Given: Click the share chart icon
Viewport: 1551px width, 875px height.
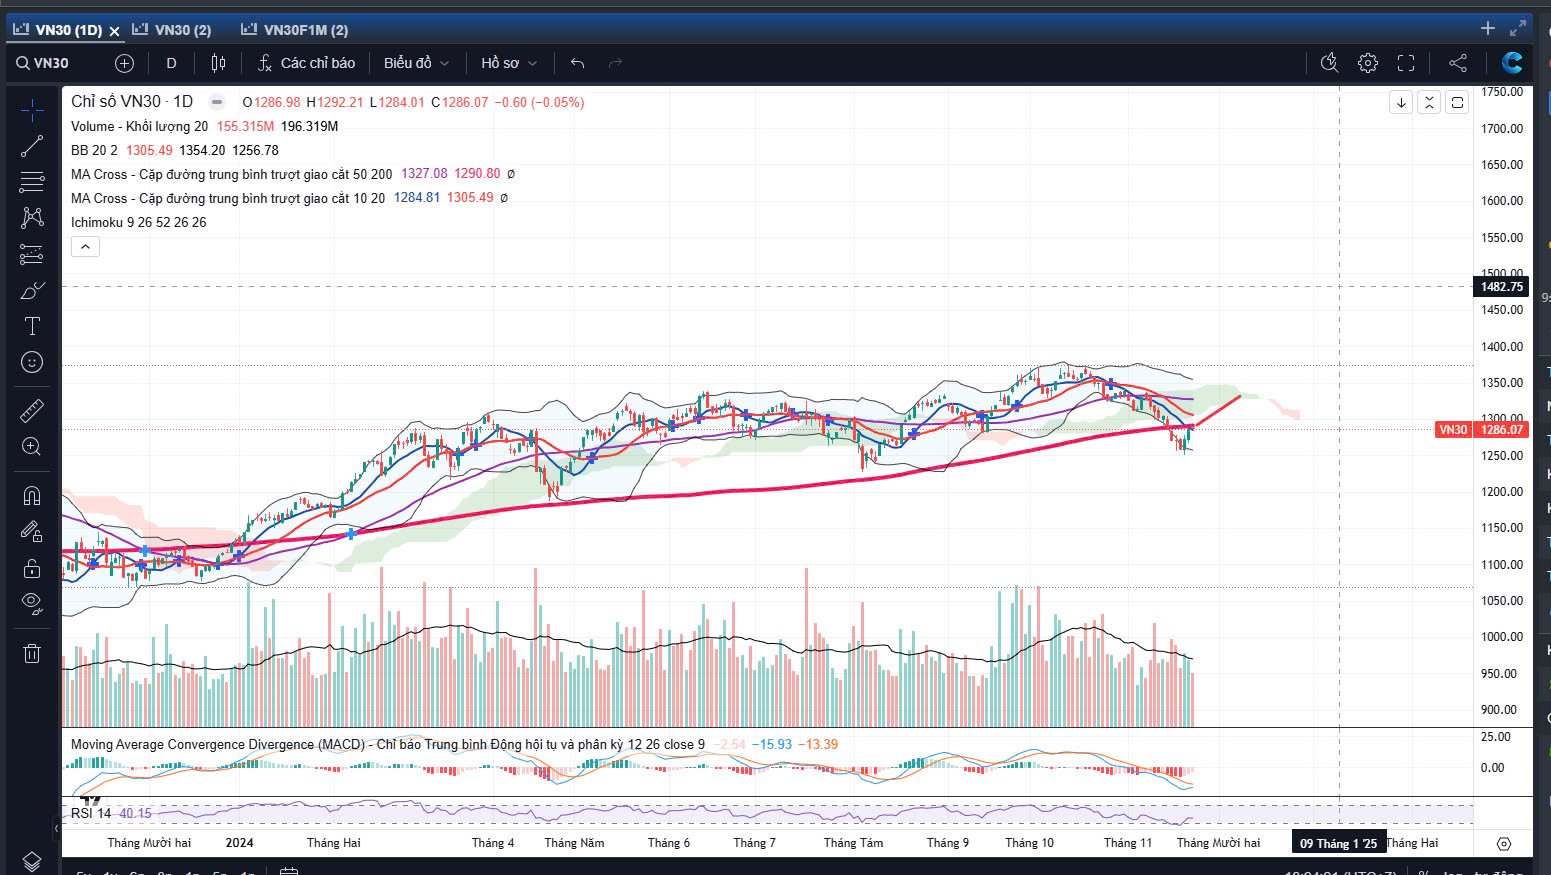Looking at the screenshot, I should pyautogui.click(x=1458, y=63).
